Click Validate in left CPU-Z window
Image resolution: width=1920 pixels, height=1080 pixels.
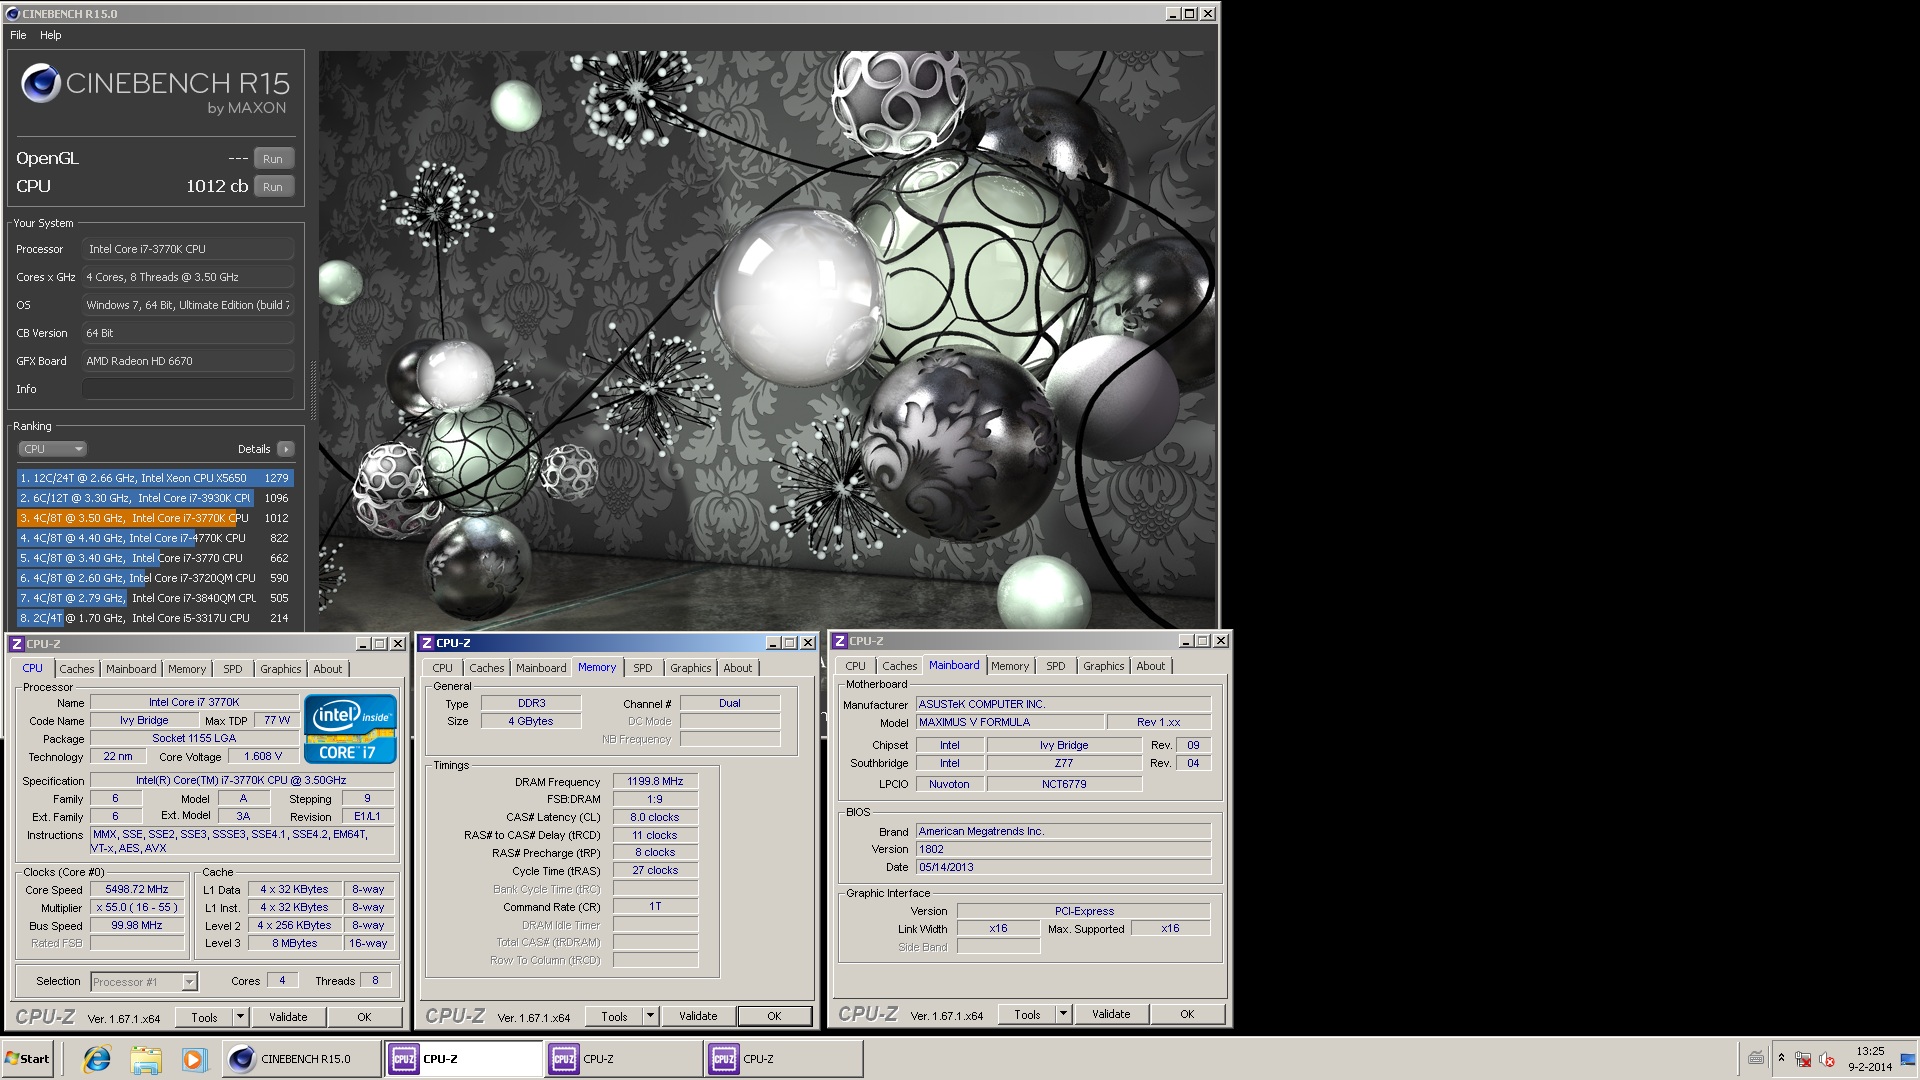click(x=288, y=1017)
